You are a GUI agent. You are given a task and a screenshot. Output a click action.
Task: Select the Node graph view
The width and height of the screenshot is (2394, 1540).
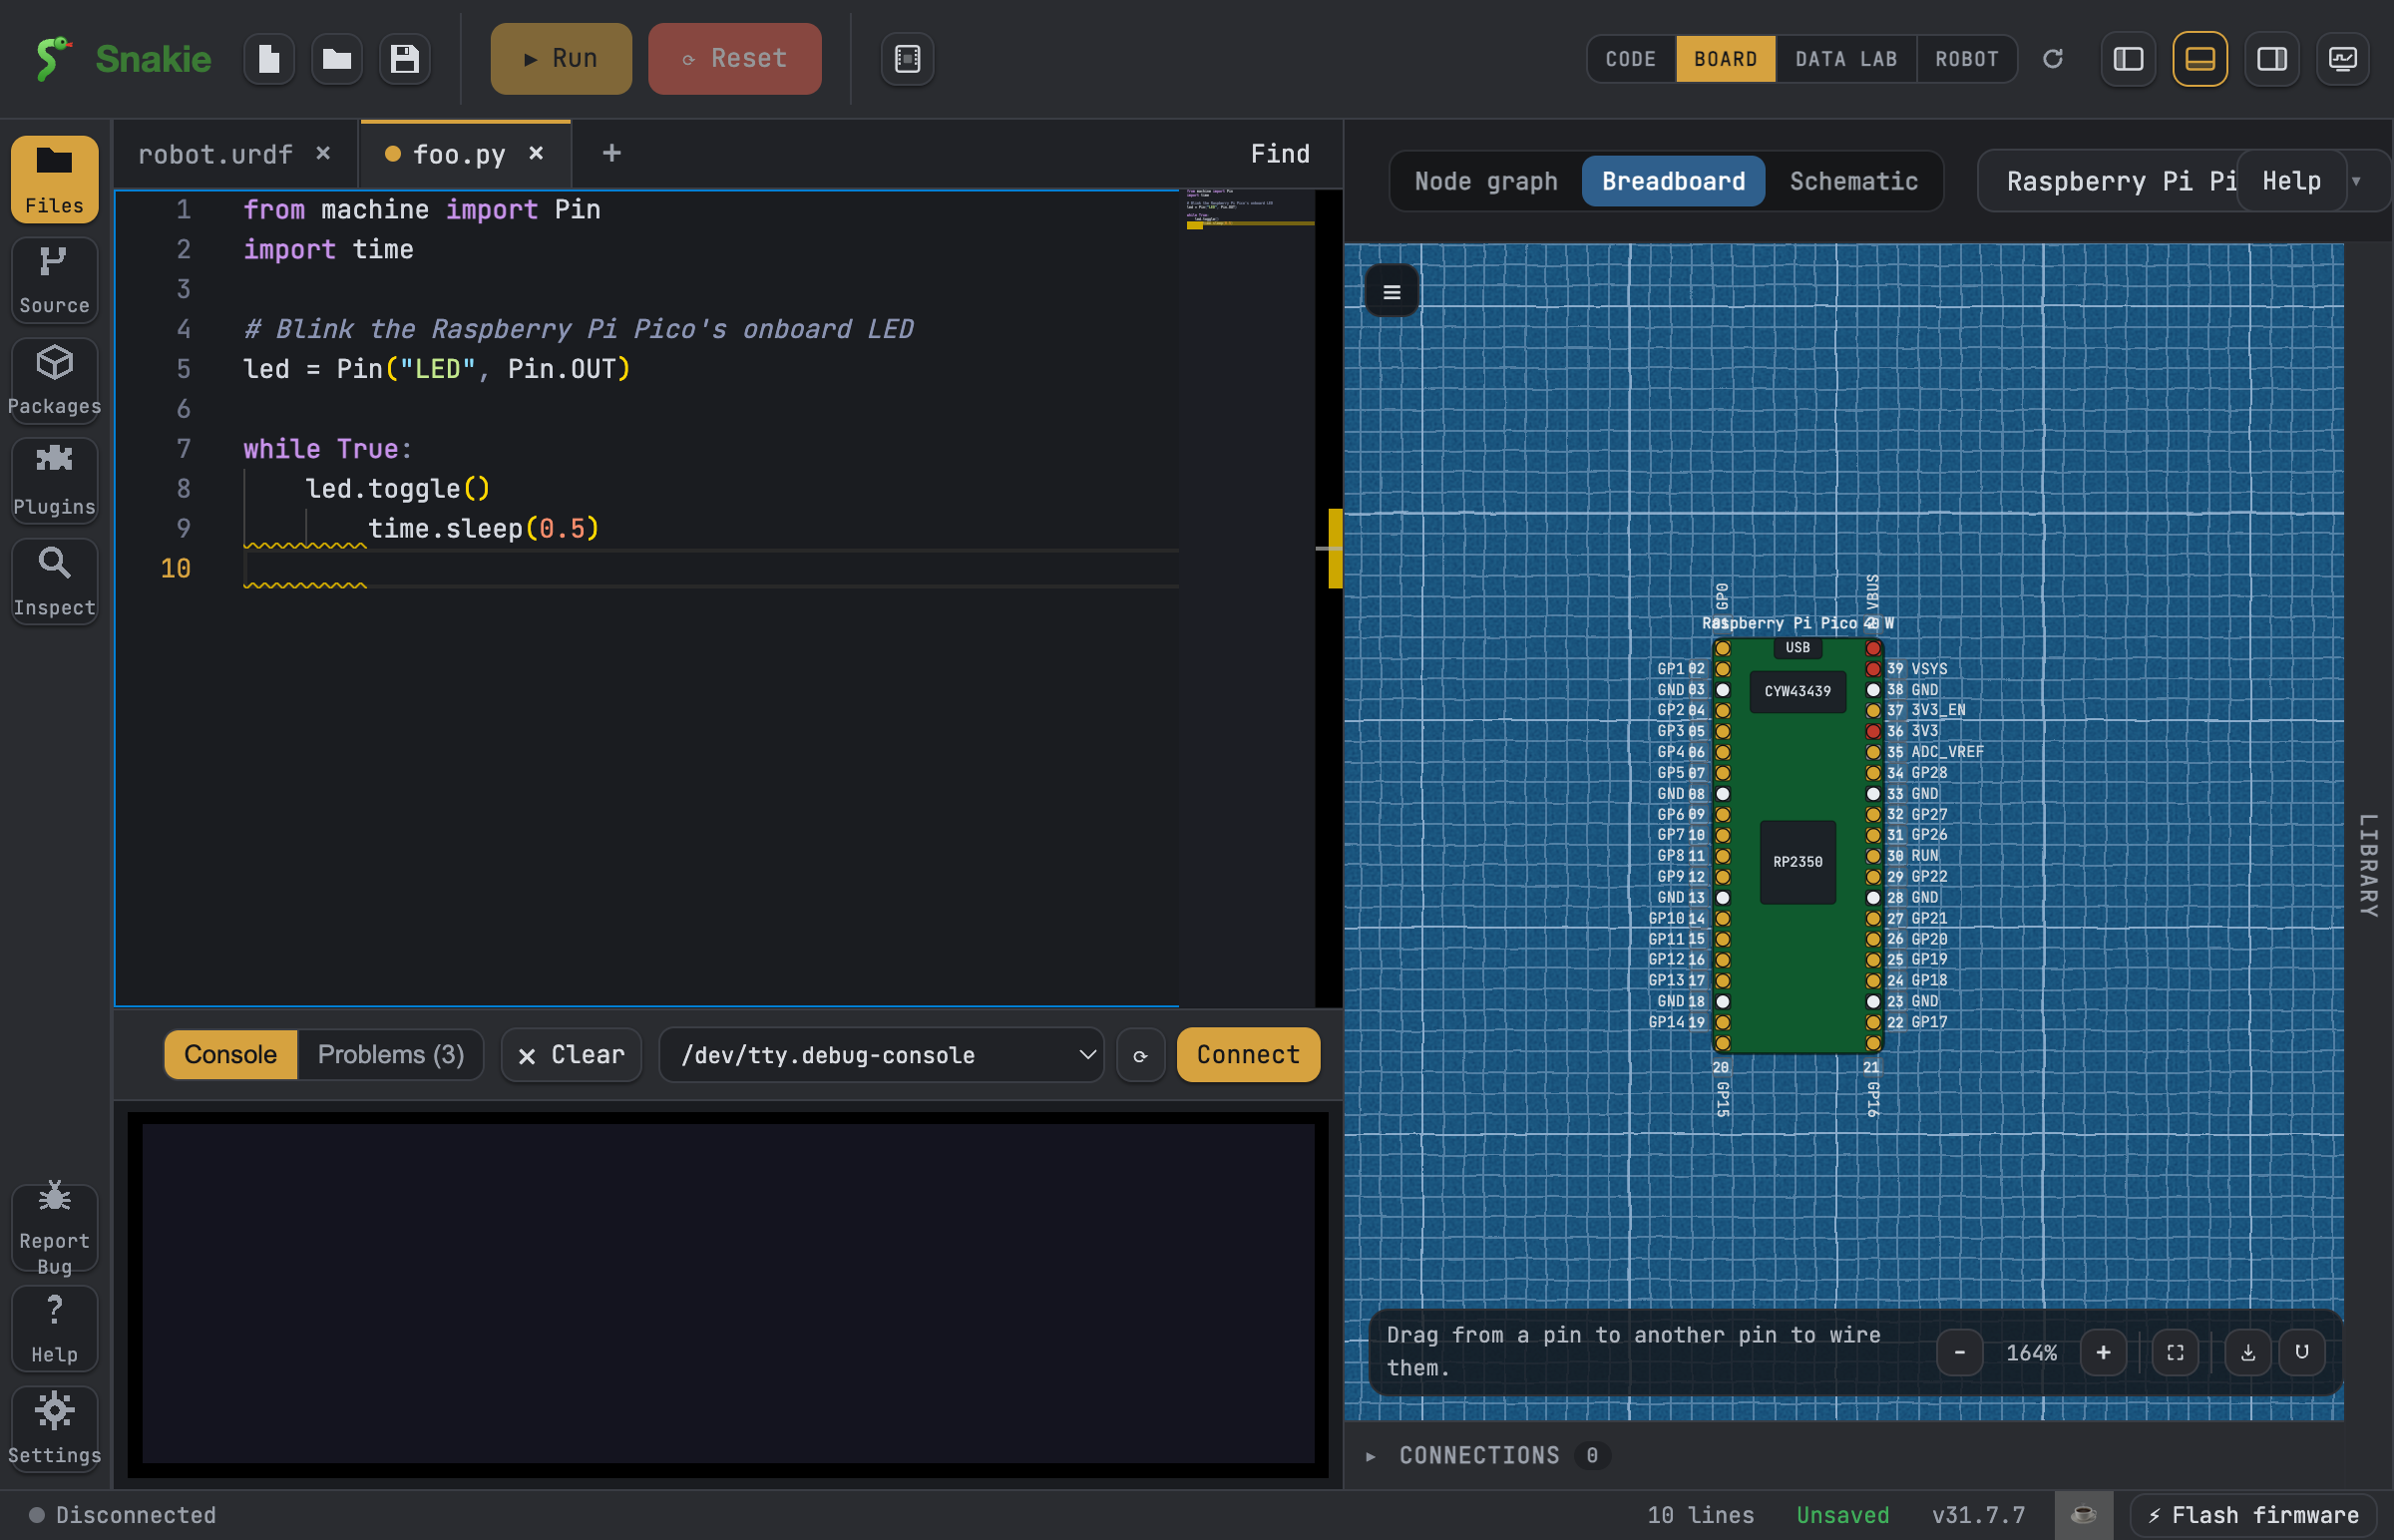(1486, 181)
